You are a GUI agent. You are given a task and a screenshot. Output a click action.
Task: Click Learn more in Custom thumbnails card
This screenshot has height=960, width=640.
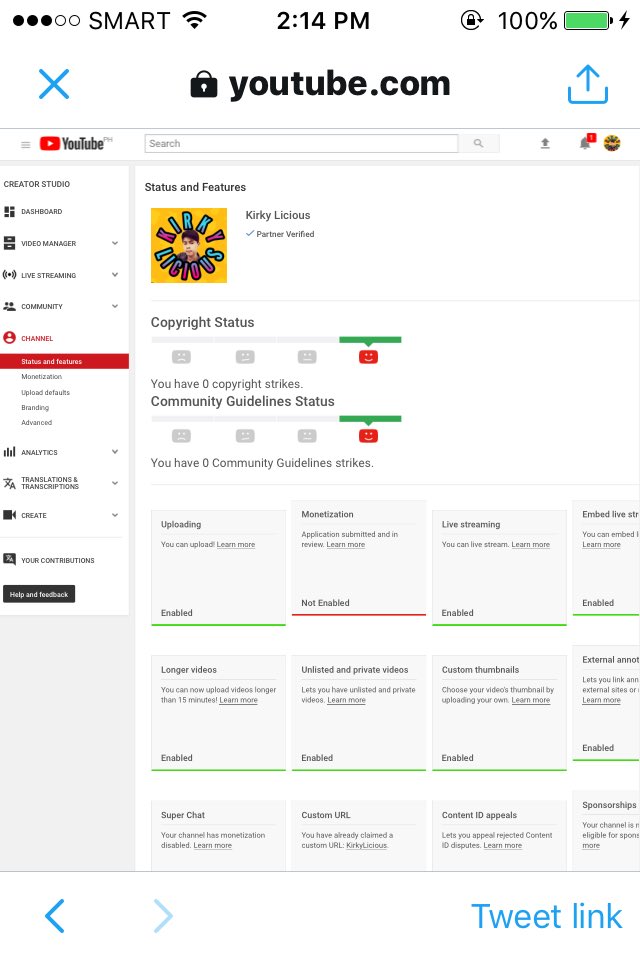tap(530, 700)
